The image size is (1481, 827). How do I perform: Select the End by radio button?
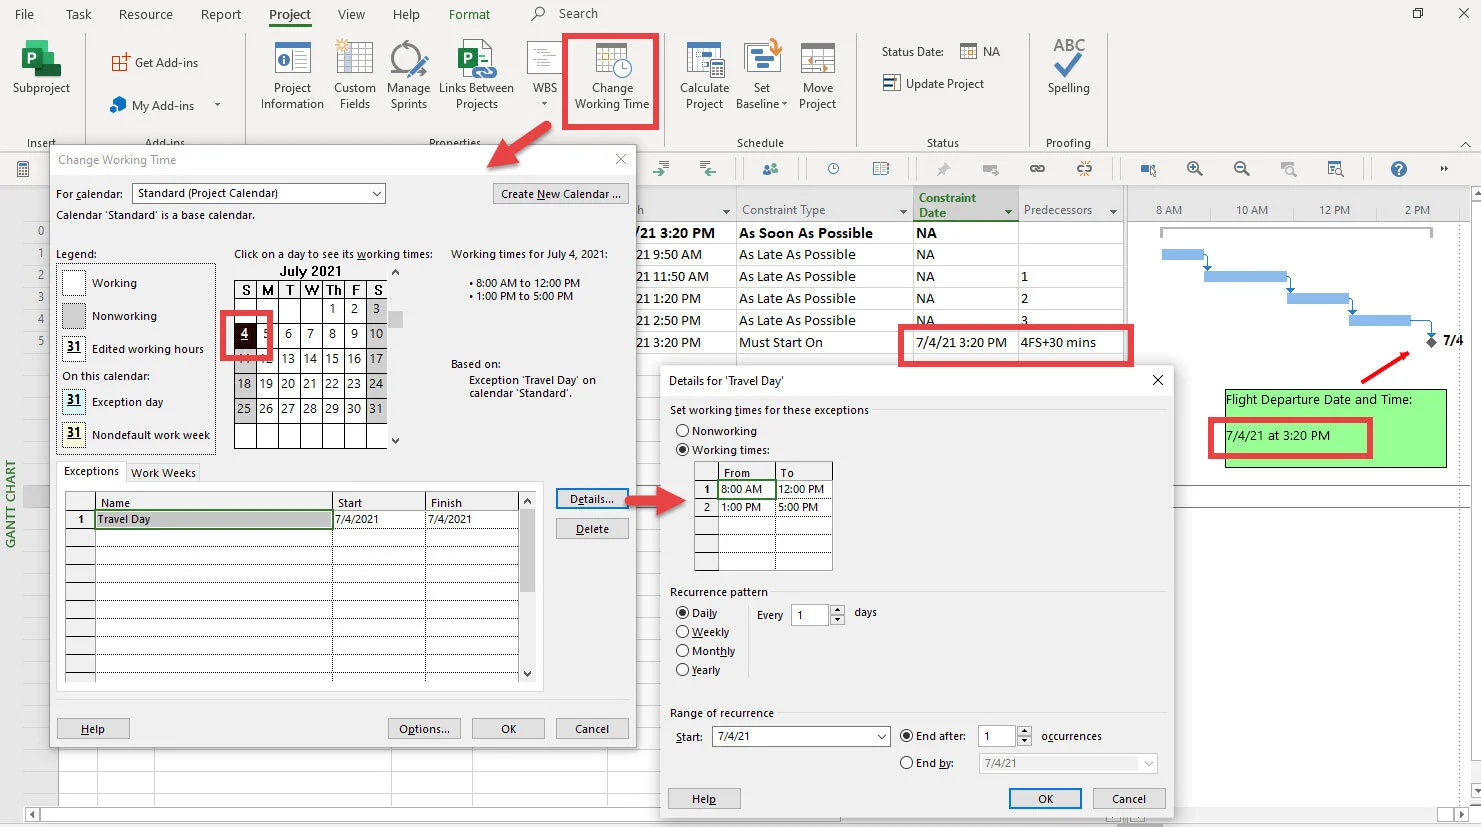[907, 763]
